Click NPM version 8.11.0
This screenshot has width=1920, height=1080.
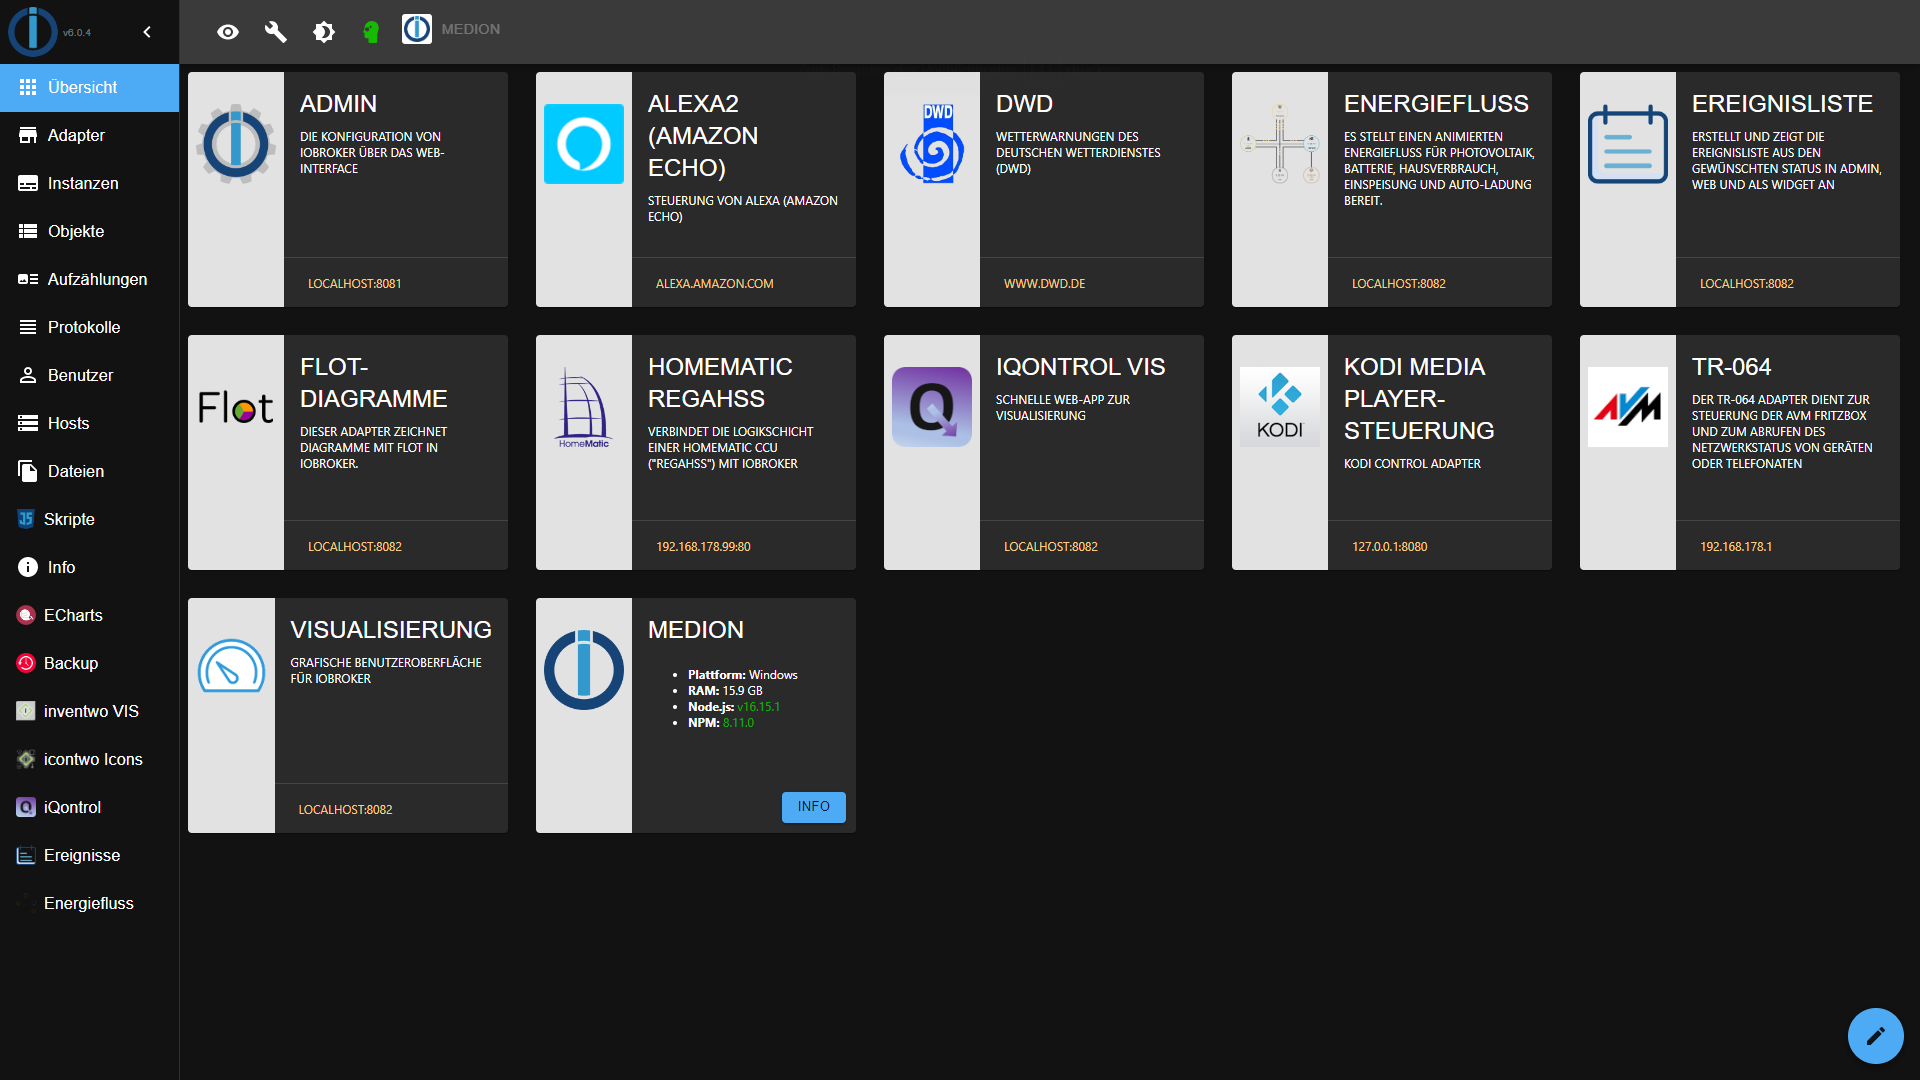click(738, 723)
